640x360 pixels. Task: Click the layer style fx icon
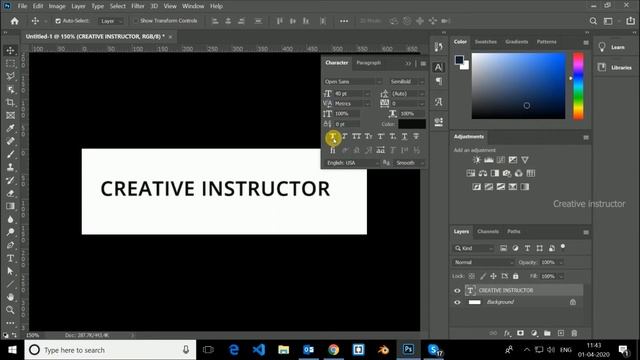507,333
